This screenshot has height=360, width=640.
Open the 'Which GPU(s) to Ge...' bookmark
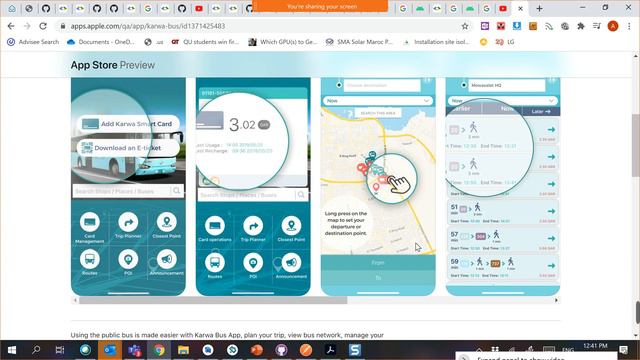point(283,42)
